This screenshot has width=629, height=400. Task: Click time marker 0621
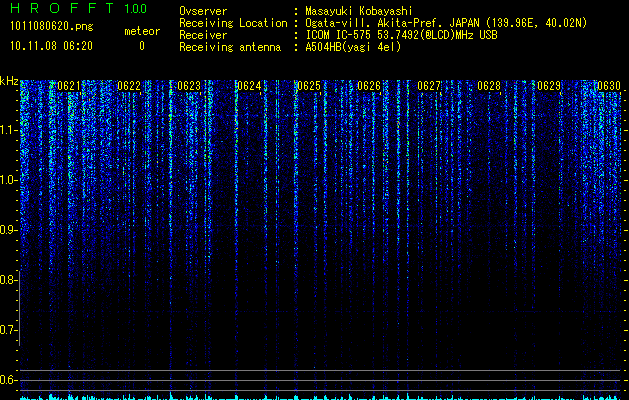click(x=69, y=86)
